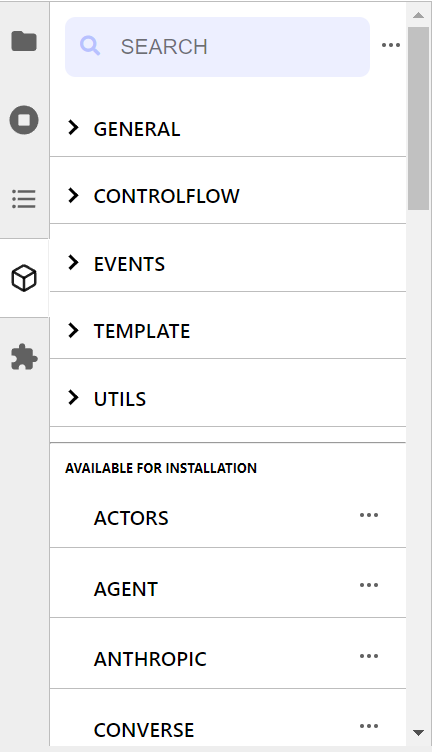This screenshot has height=752, width=432.
Task: Expand the EVENTS category
Action: click(228, 263)
